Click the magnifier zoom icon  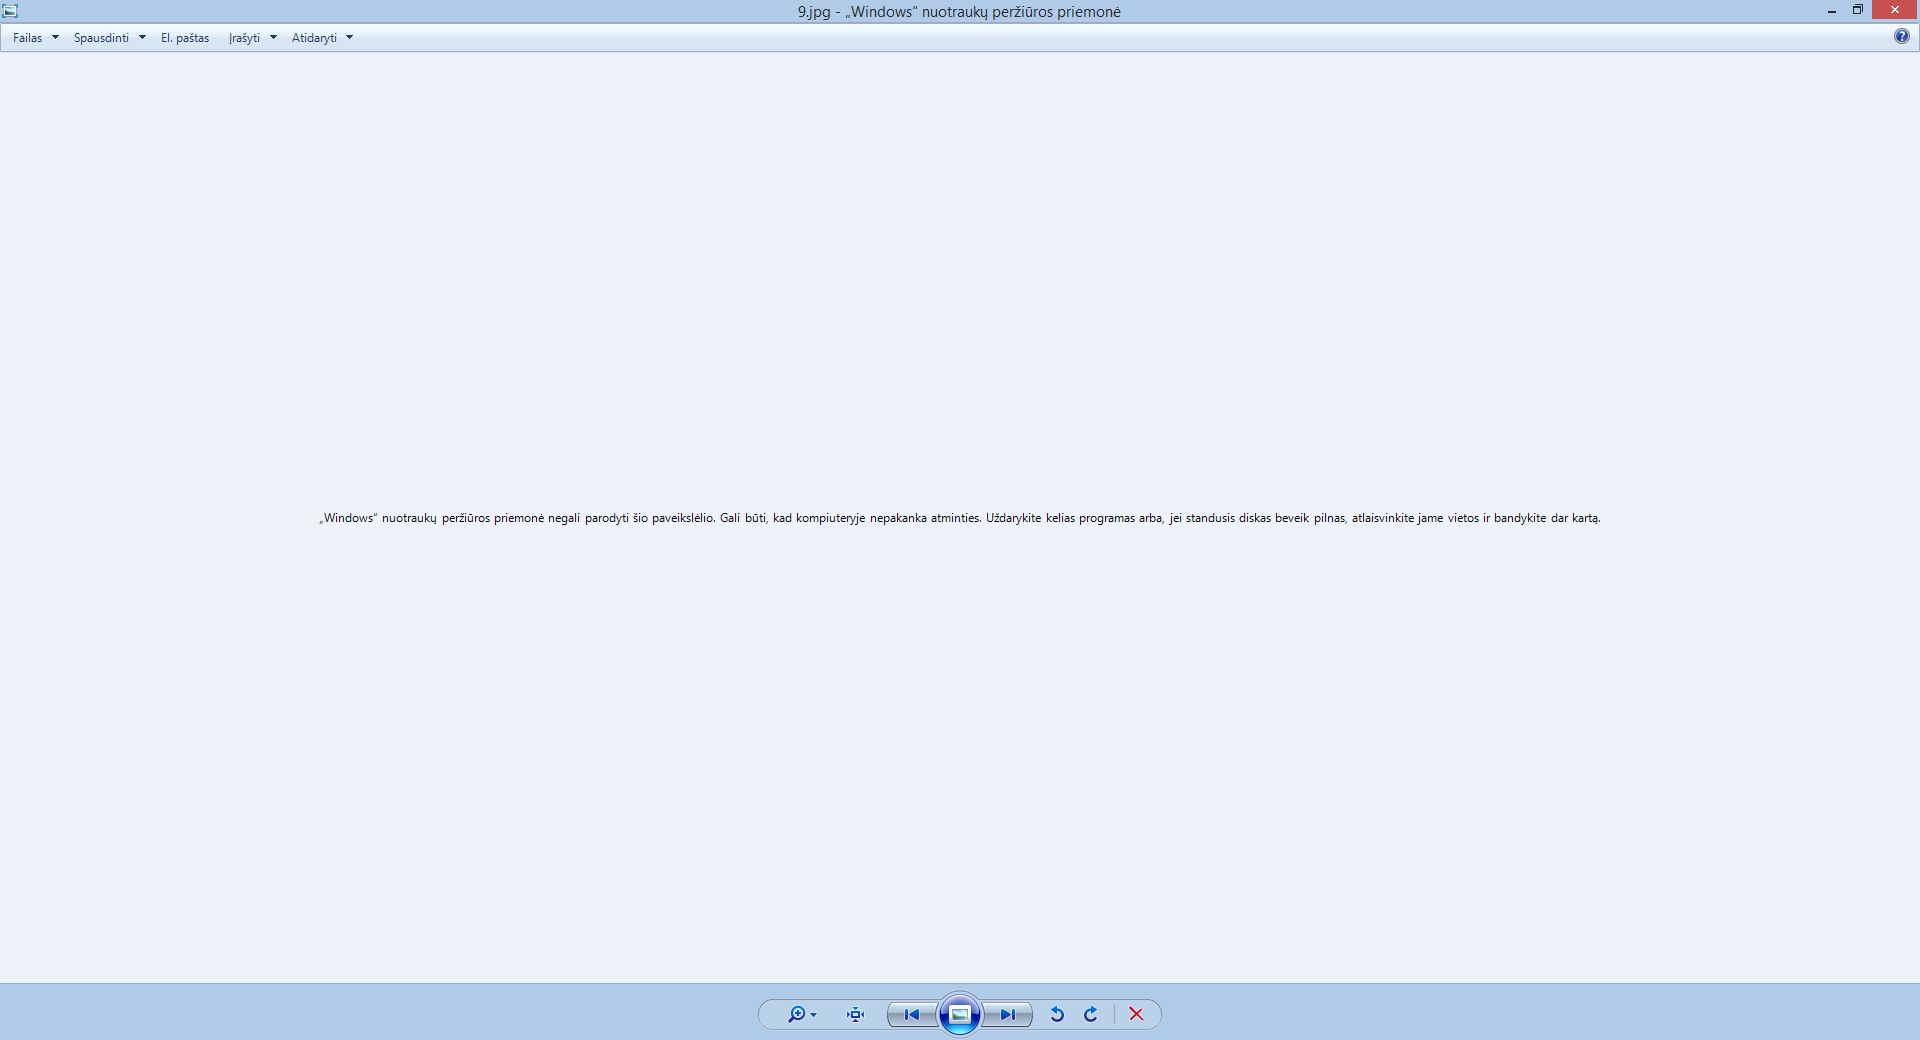tap(796, 1014)
